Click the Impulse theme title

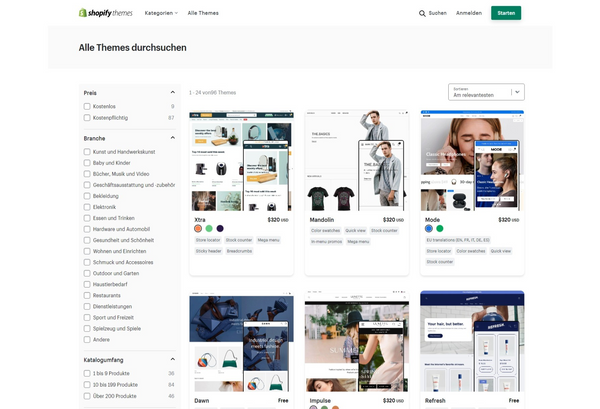coord(320,401)
